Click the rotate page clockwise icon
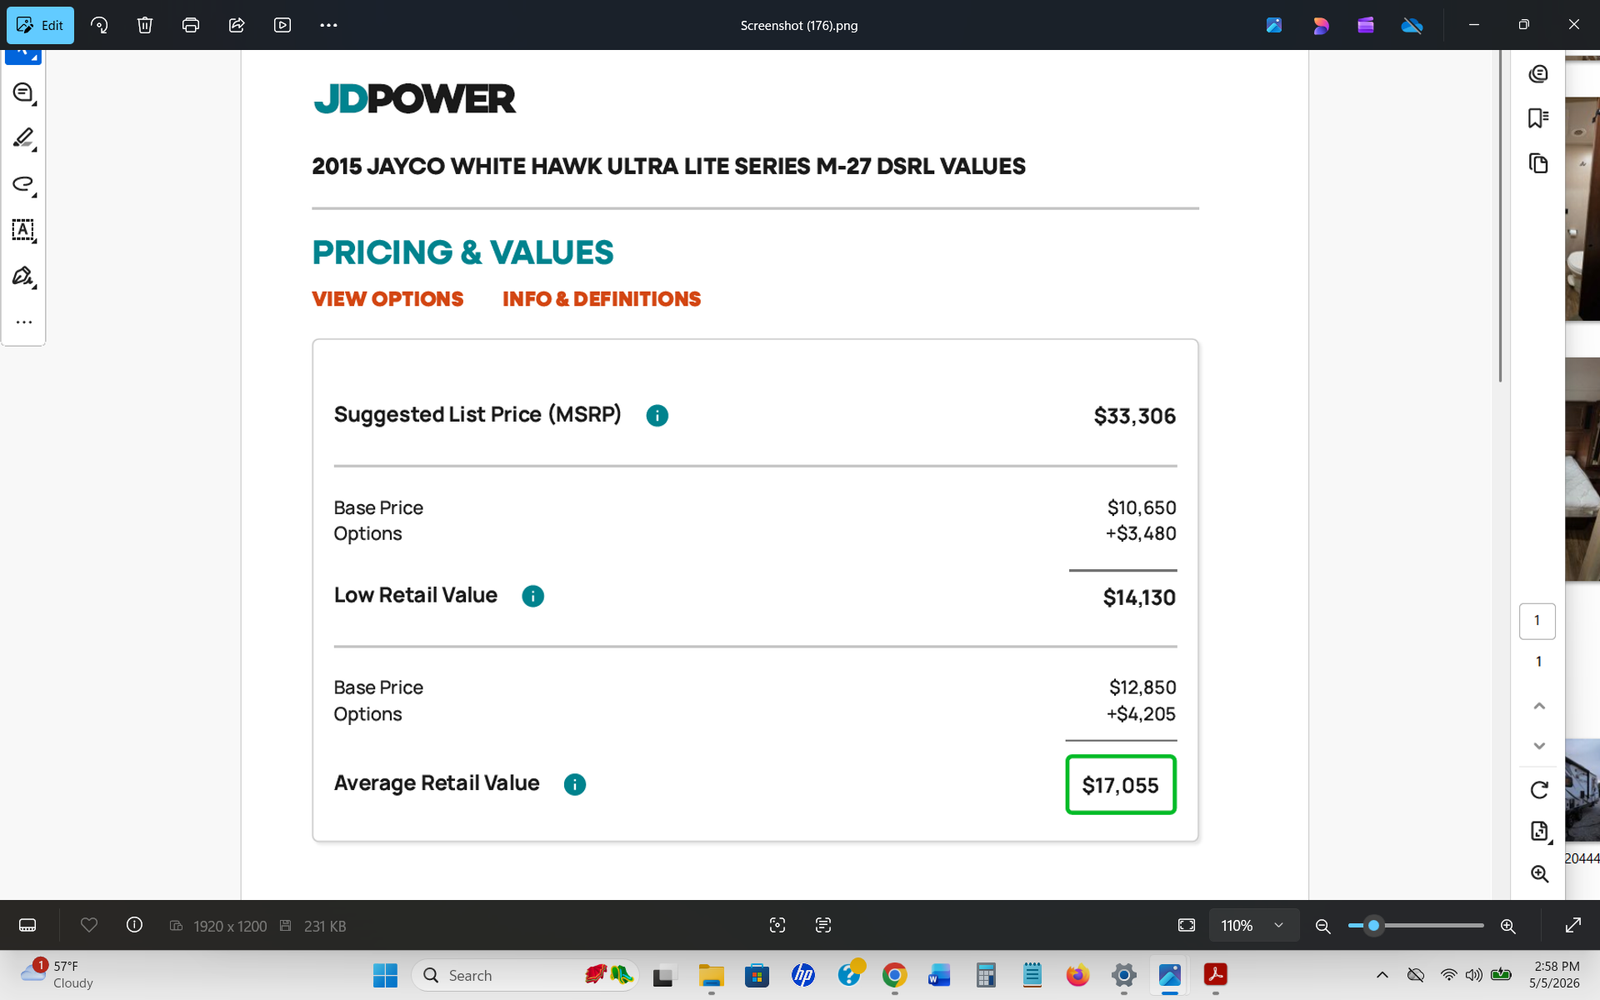The width and height of the screenshot is (1600, 1000). tap(1539, 790)
